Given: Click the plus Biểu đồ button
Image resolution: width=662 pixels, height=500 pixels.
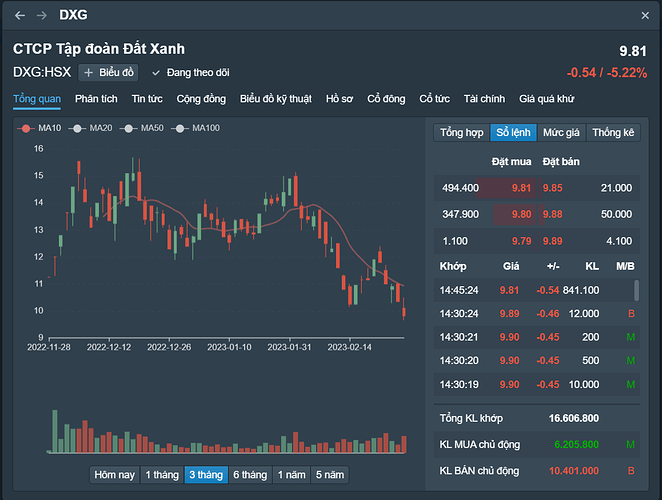Looking at the screenshot, I should tap(107, 72).
